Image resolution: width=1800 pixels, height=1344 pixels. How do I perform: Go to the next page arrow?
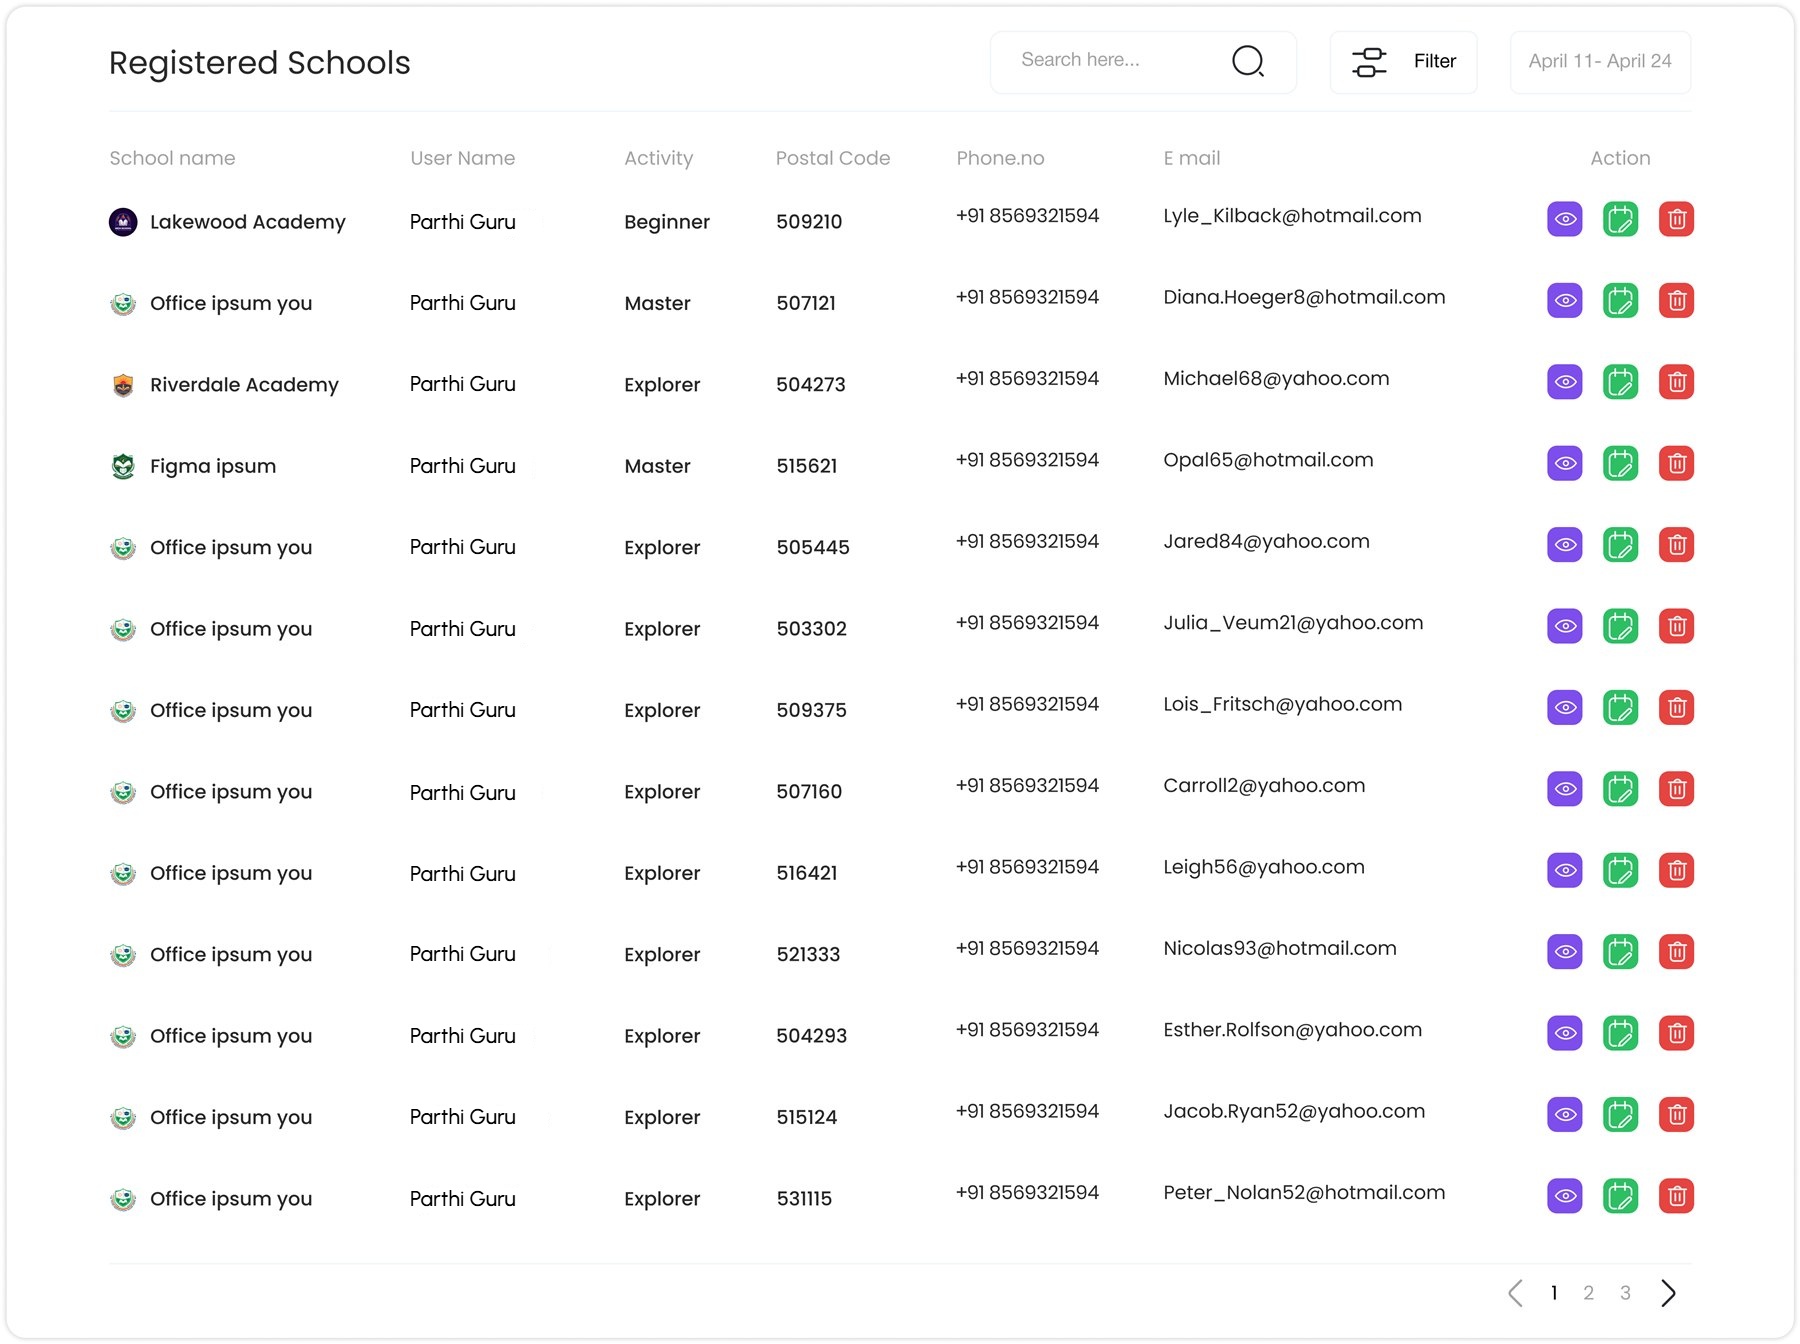point(1668,1293)
